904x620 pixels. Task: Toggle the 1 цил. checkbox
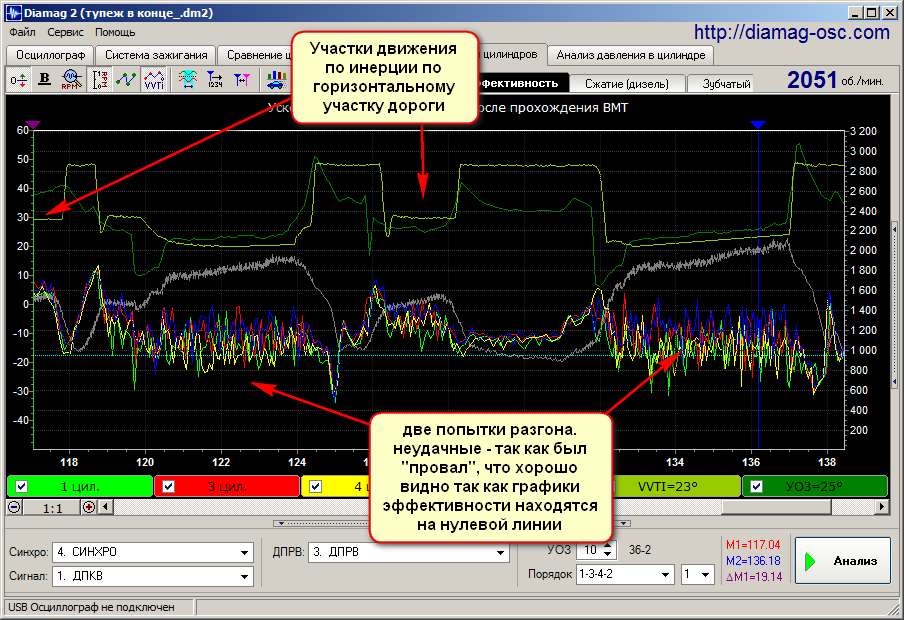pos(21,487)
